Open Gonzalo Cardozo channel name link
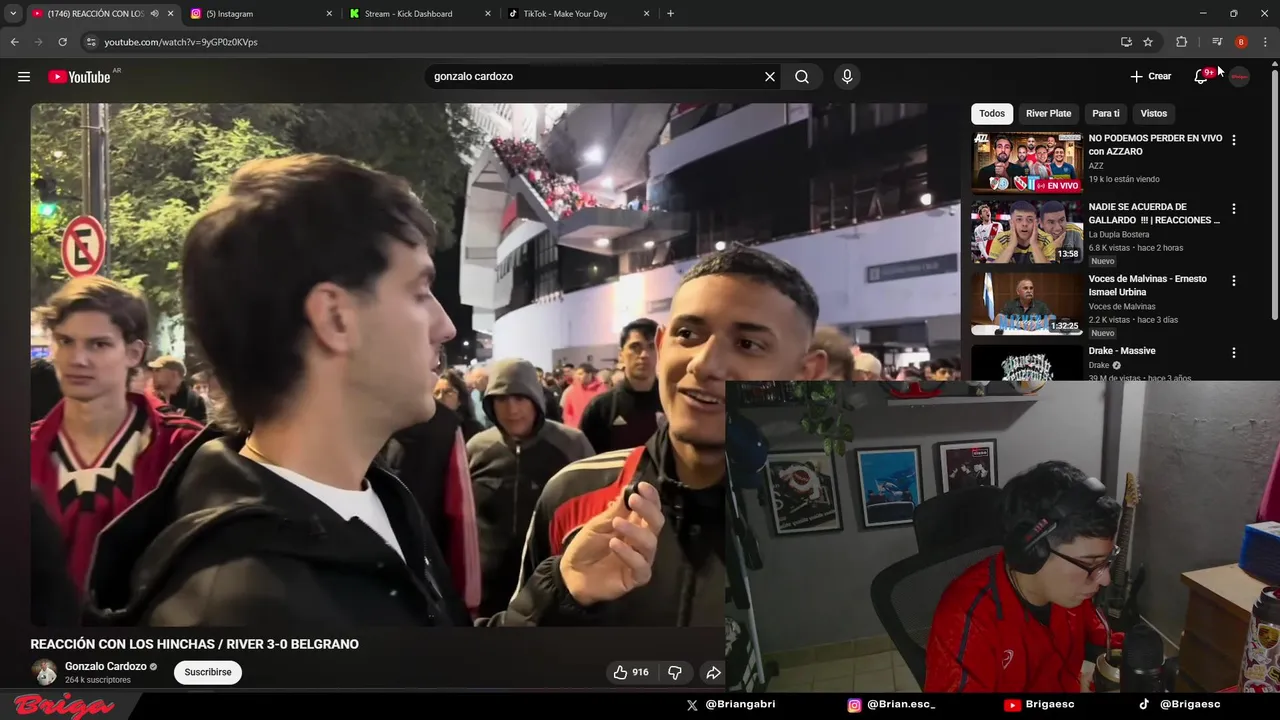 point(106,667)
